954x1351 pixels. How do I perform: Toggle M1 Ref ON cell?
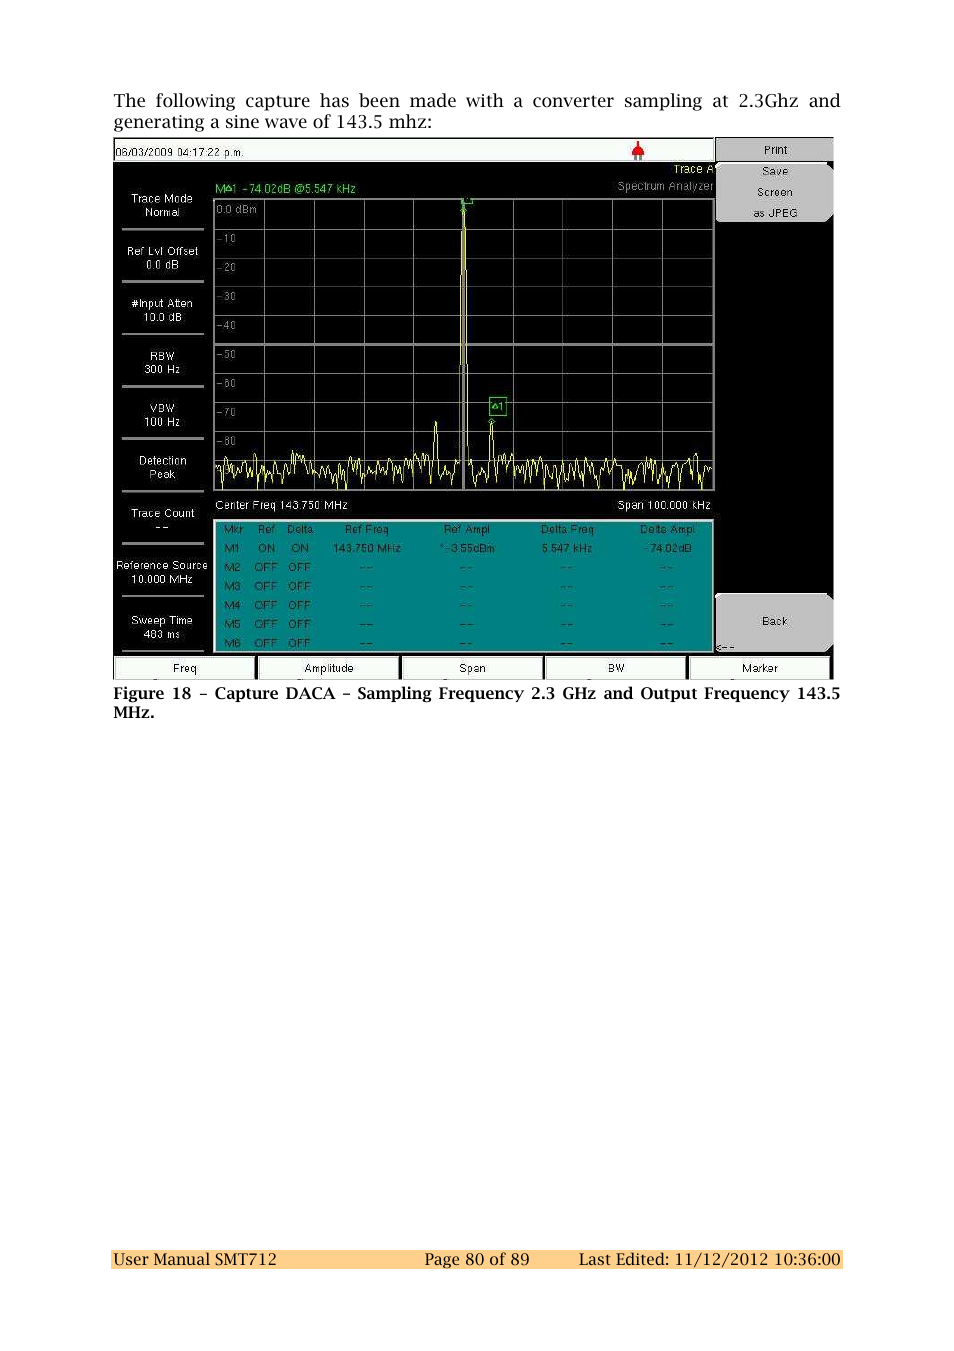click(266, 548)
